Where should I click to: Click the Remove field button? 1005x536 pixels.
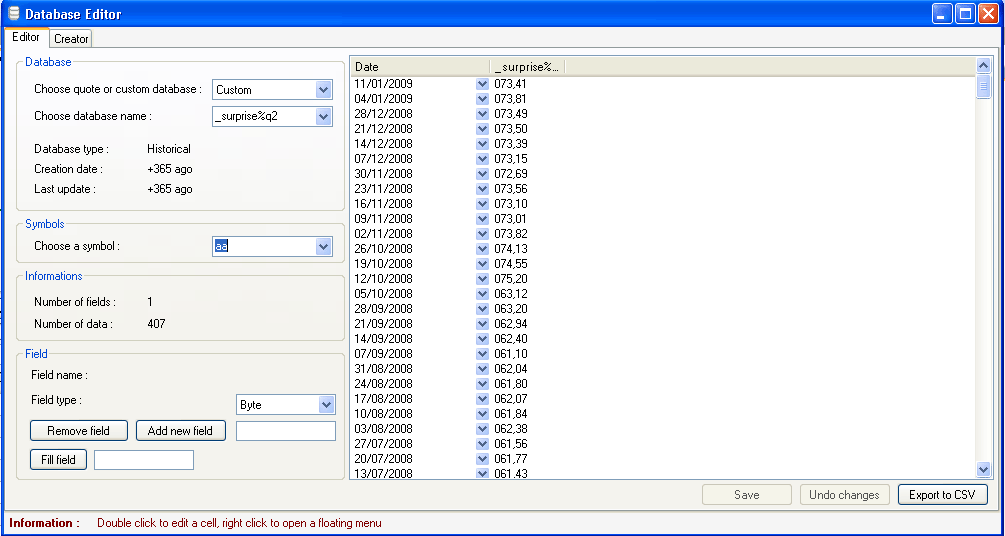pyautogui.click(x=78, y=431)
